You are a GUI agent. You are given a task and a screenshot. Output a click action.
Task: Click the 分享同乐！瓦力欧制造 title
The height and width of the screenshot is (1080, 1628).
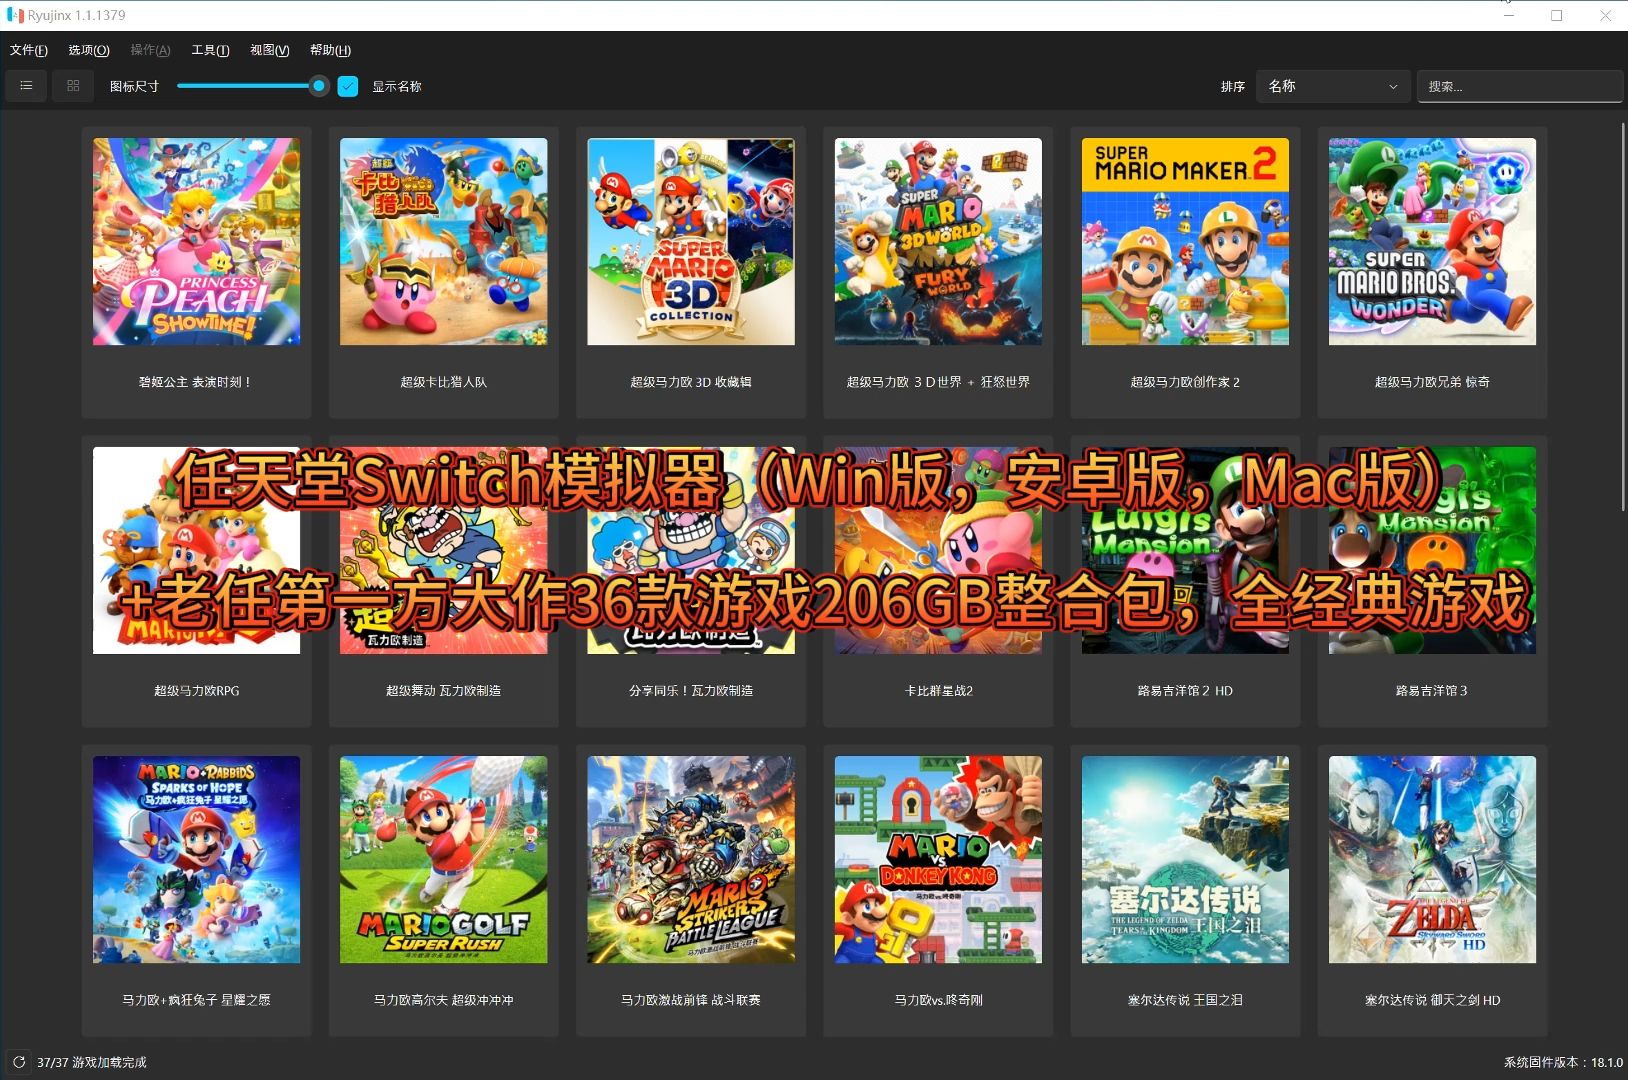(691, 691)
